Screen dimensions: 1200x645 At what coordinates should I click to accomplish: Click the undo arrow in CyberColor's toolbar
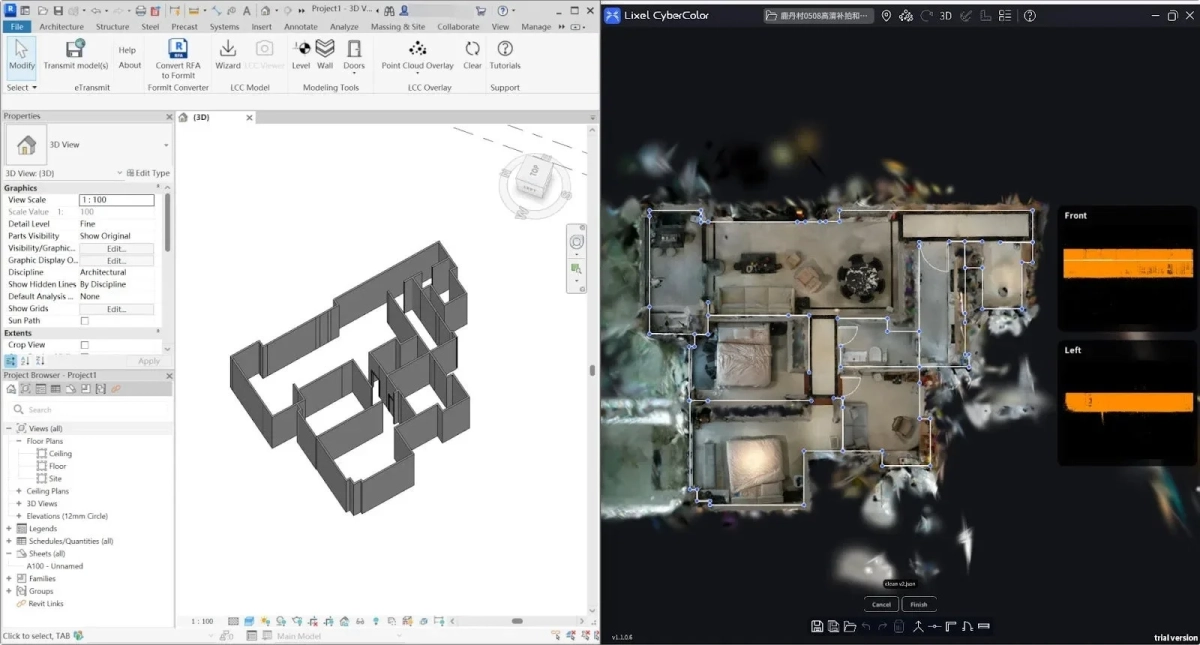pyautogui.click(x=866, y=626)
